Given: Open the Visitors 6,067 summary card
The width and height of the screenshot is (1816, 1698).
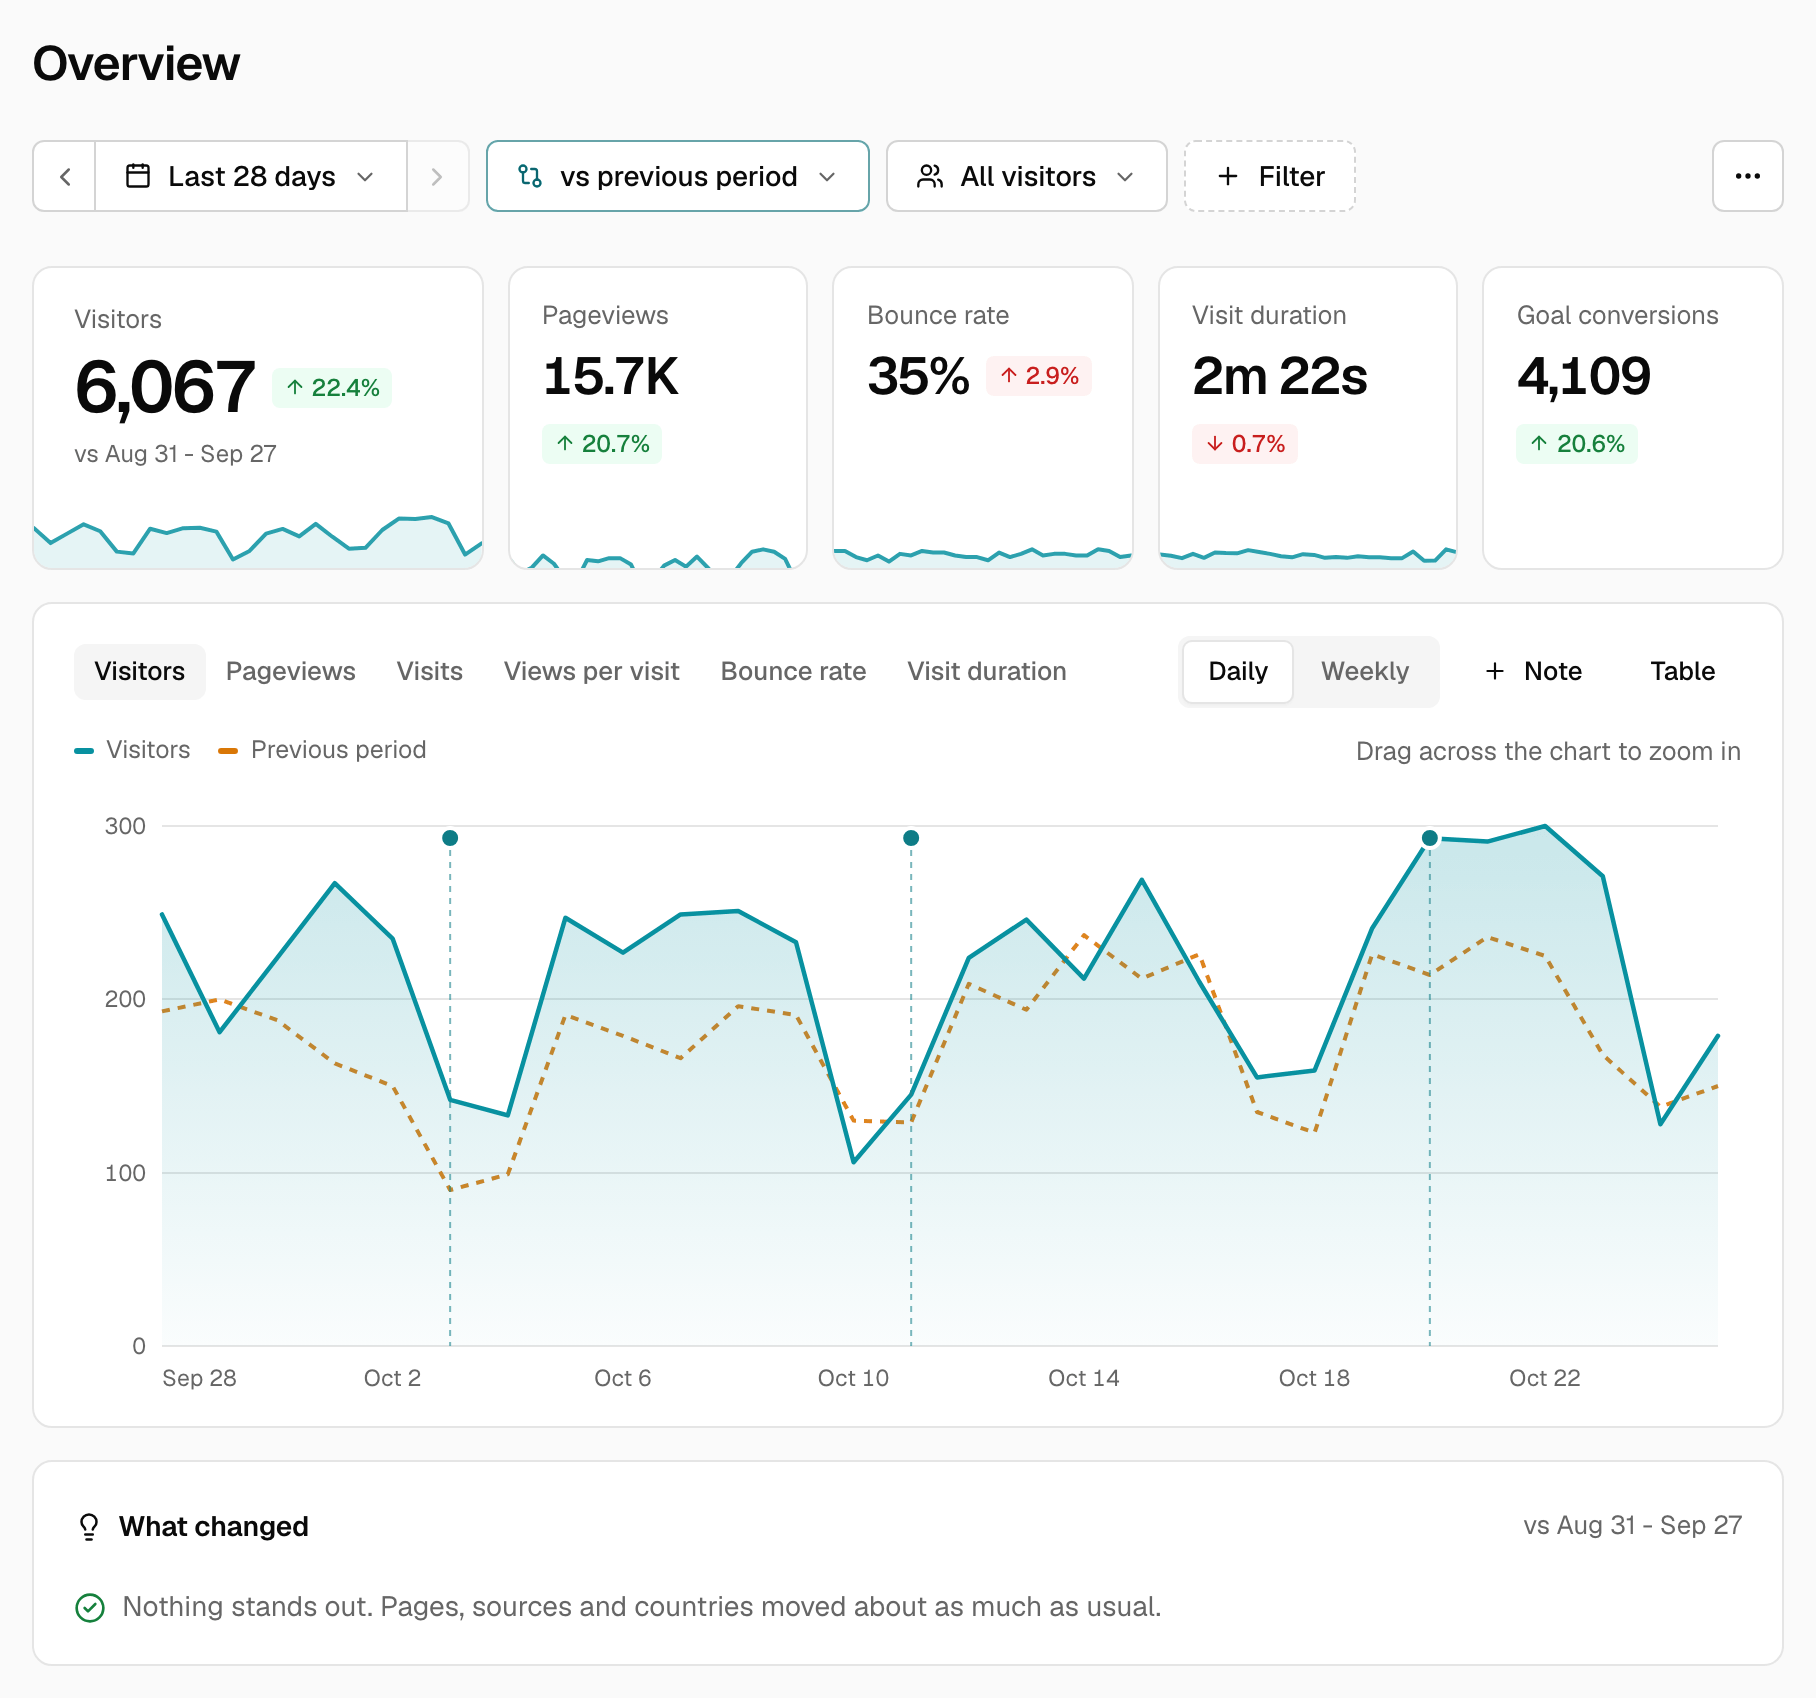Looking at the screenshot, I should pyautogui.click(x=258, y=418).
